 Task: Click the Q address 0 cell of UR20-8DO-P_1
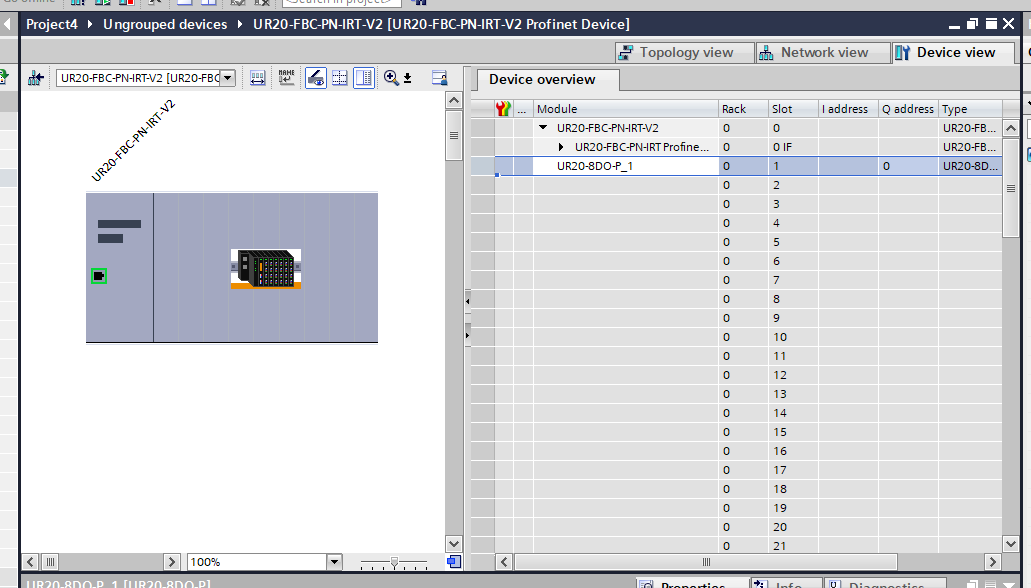[x=908, y=166]
